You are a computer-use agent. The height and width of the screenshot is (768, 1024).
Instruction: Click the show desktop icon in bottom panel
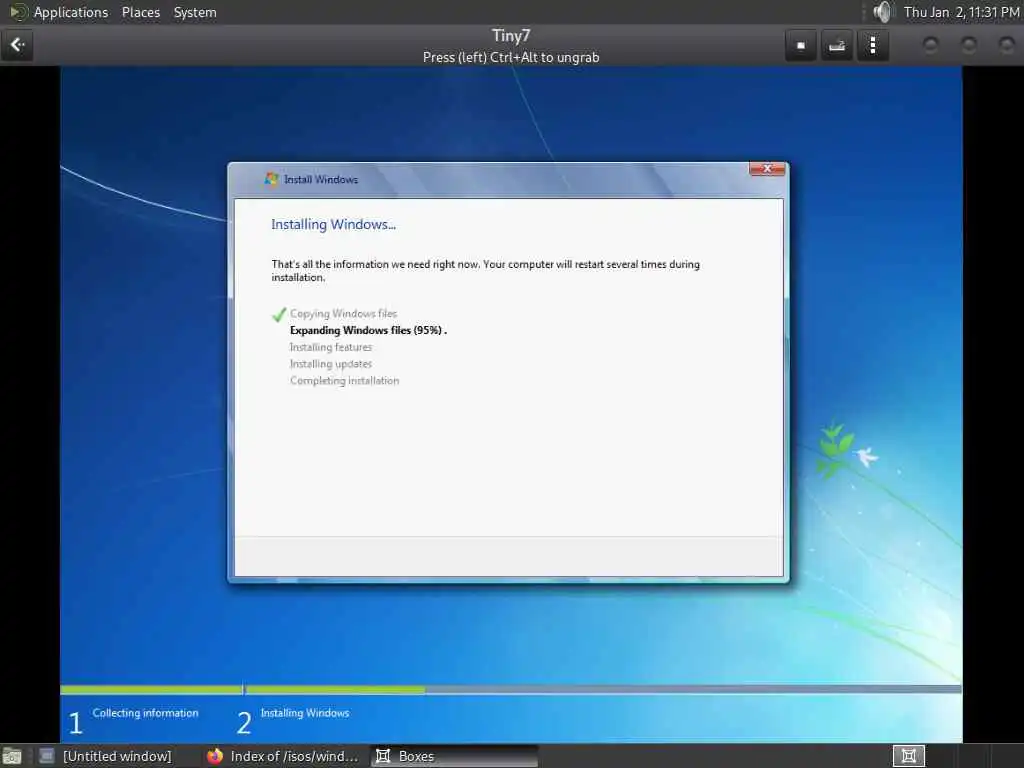pos(11,756)
